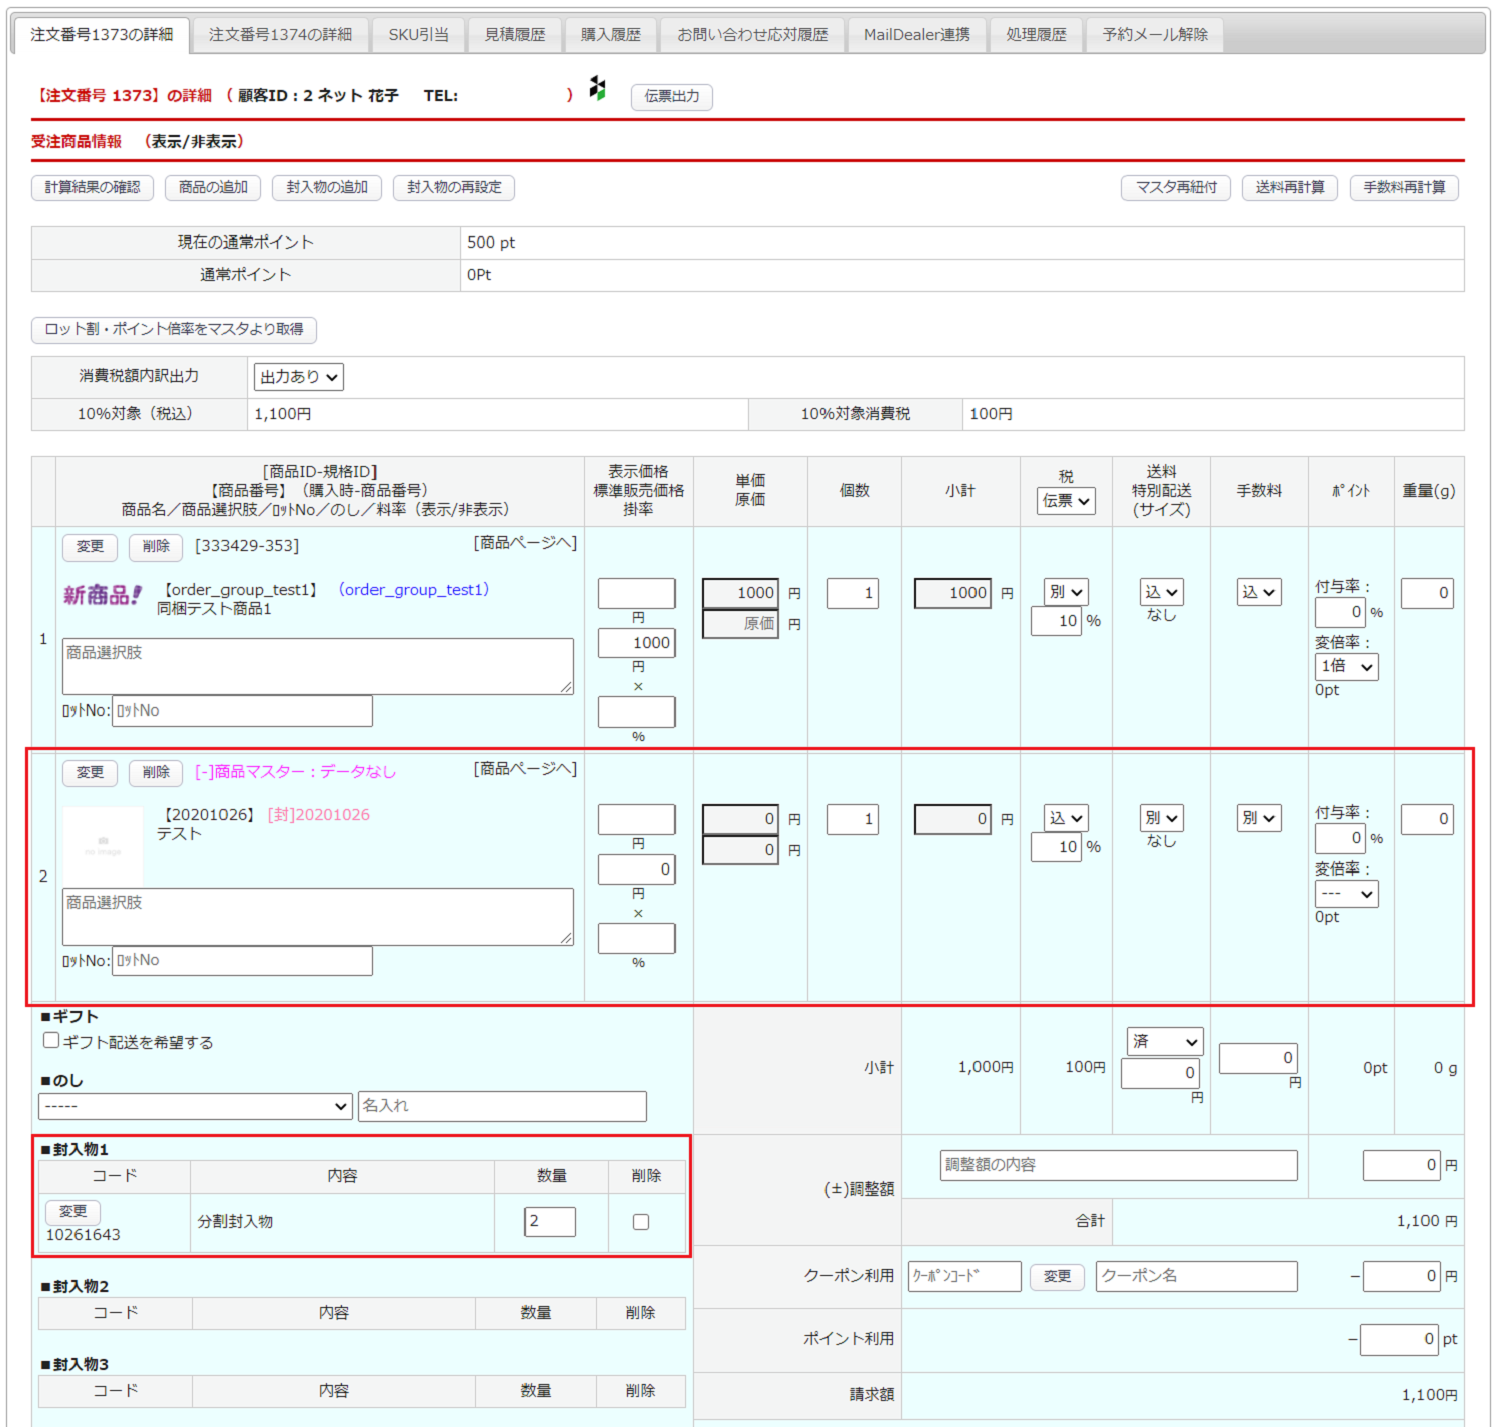This screenshot has width=1500, height=1427.
Task: Click the green-black logo icon beside TEL
Action: pyautogui.click(x=597, y=89)
